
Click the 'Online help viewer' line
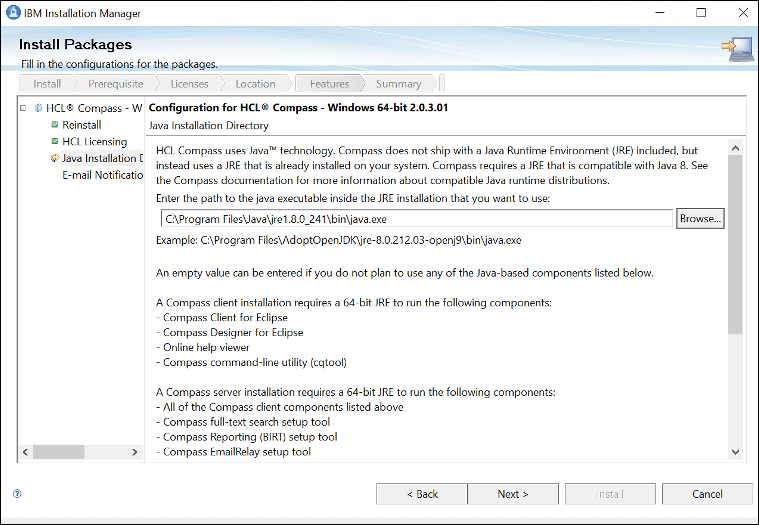click(202, 347)
